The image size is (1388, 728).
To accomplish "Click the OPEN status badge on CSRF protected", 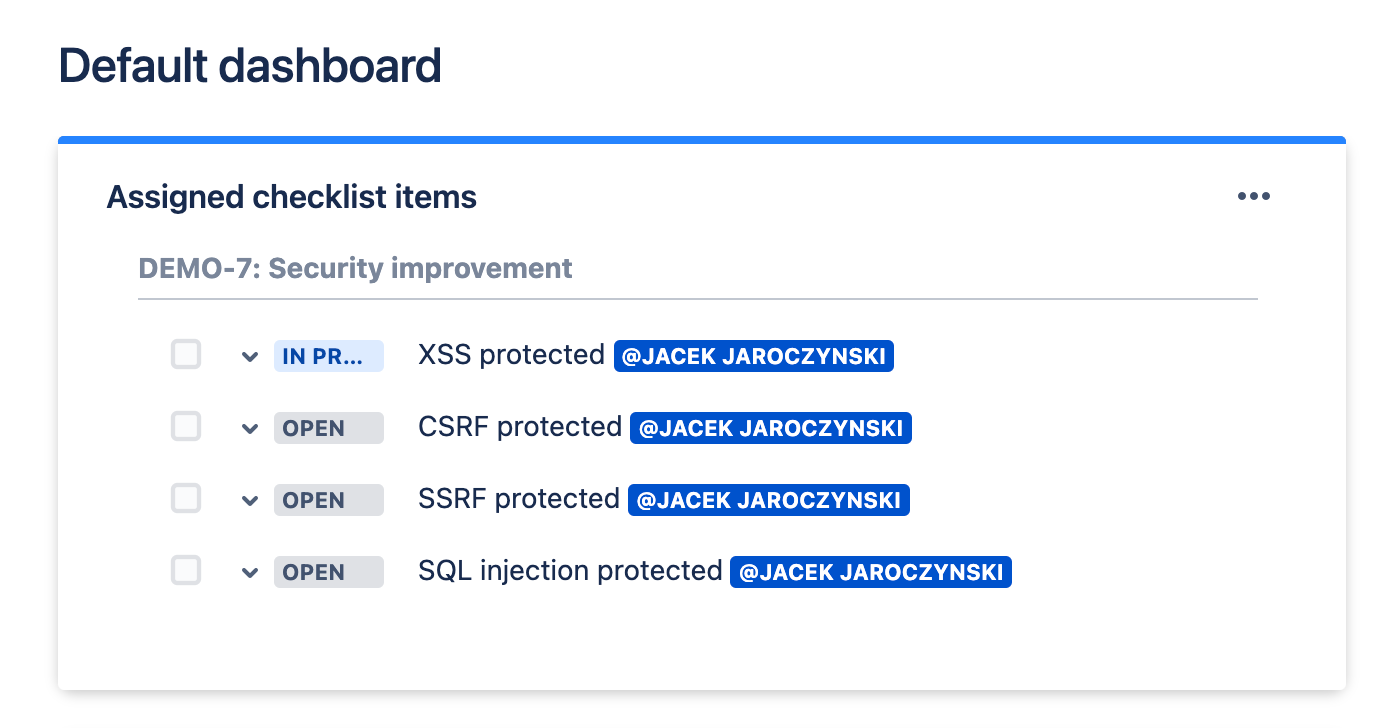I will [x=329, y=427].
